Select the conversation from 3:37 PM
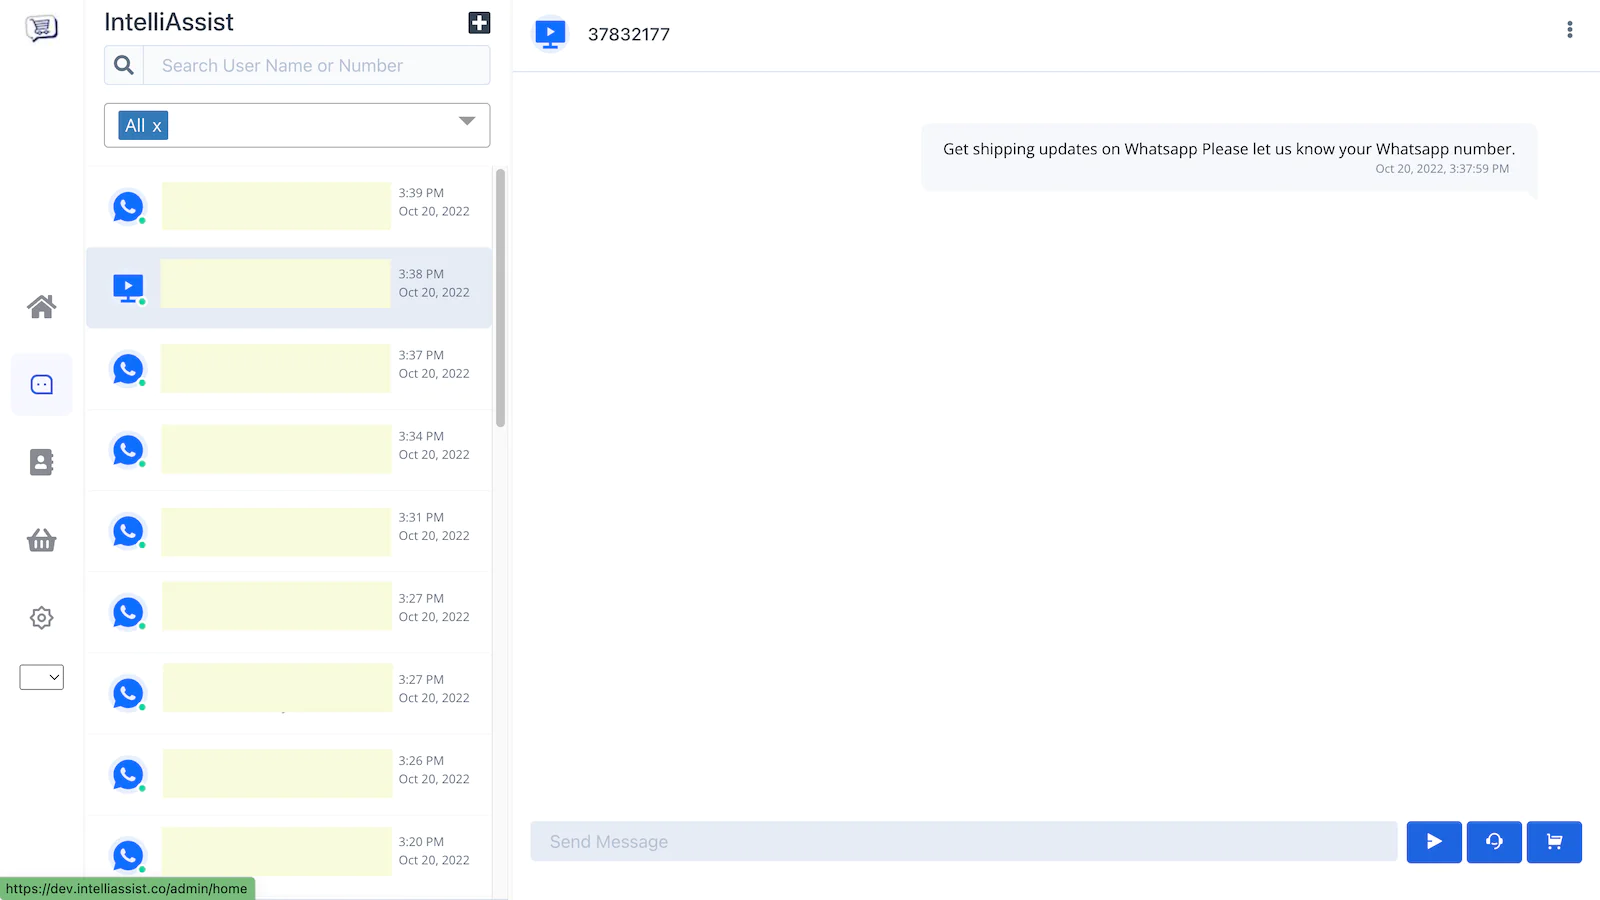Screen dimensions: 1600x900 [x=288, y=369]
